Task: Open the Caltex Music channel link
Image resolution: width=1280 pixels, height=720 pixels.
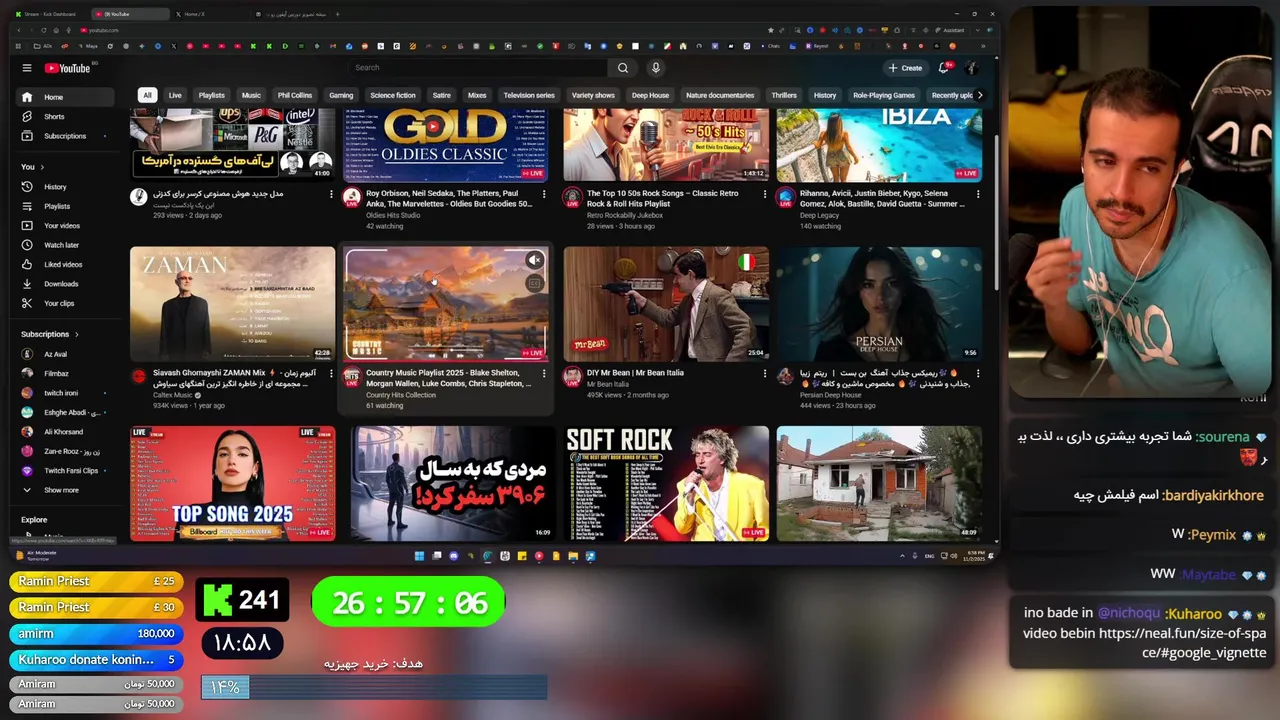Action: (x=176, y=395)
